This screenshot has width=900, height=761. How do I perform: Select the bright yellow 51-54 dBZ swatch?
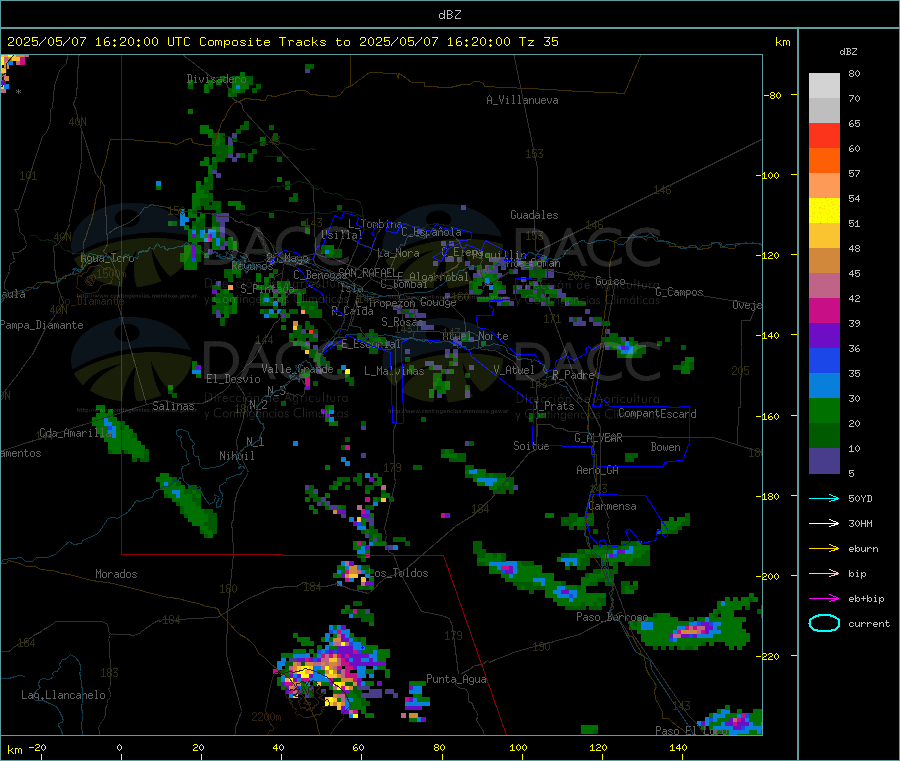tap(824, 211)
